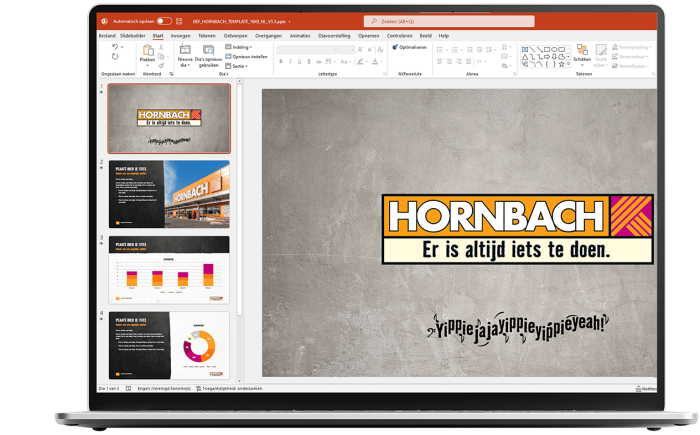Open the Plakken dropdown arrow
Screen dimensions: 700x435
147,66
